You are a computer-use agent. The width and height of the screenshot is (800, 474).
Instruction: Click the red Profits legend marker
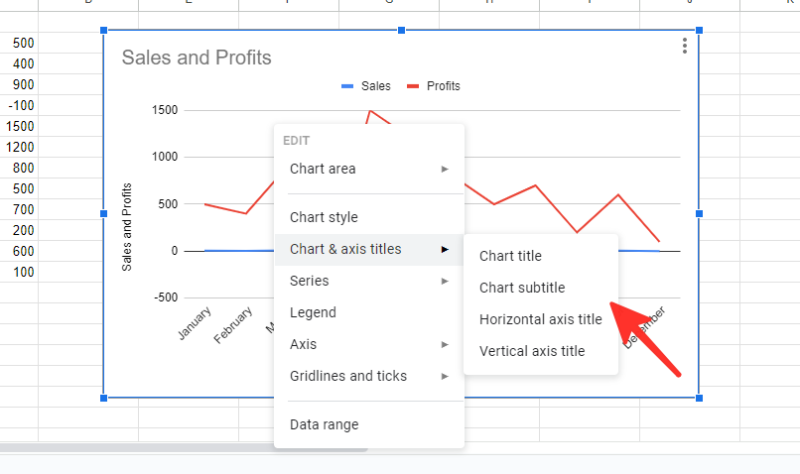click(x=415, y=87)
